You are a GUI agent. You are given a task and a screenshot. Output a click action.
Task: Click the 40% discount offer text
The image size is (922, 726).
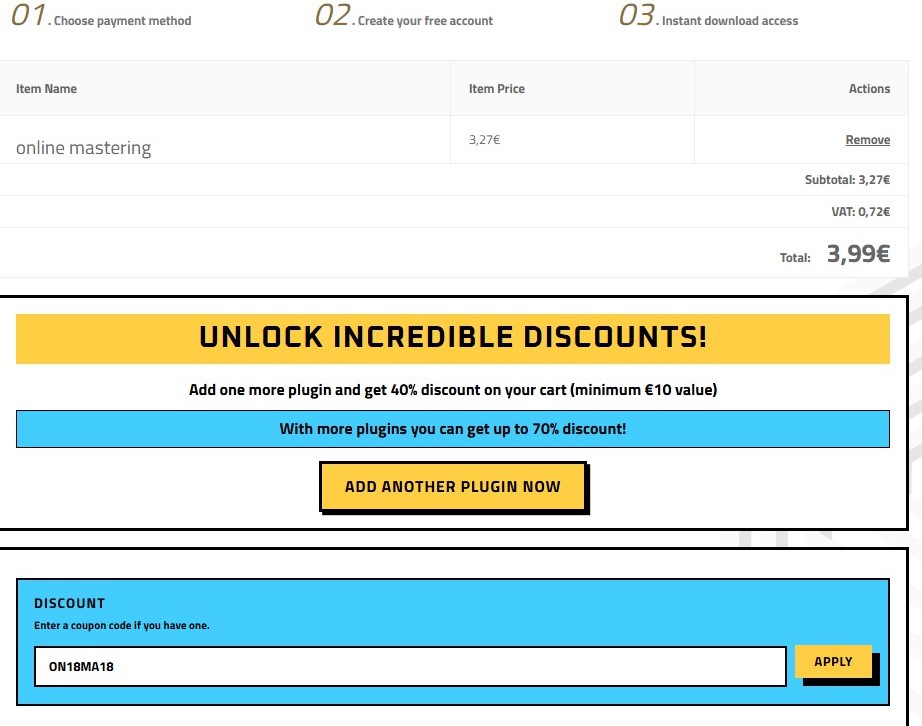coord(452,390)
